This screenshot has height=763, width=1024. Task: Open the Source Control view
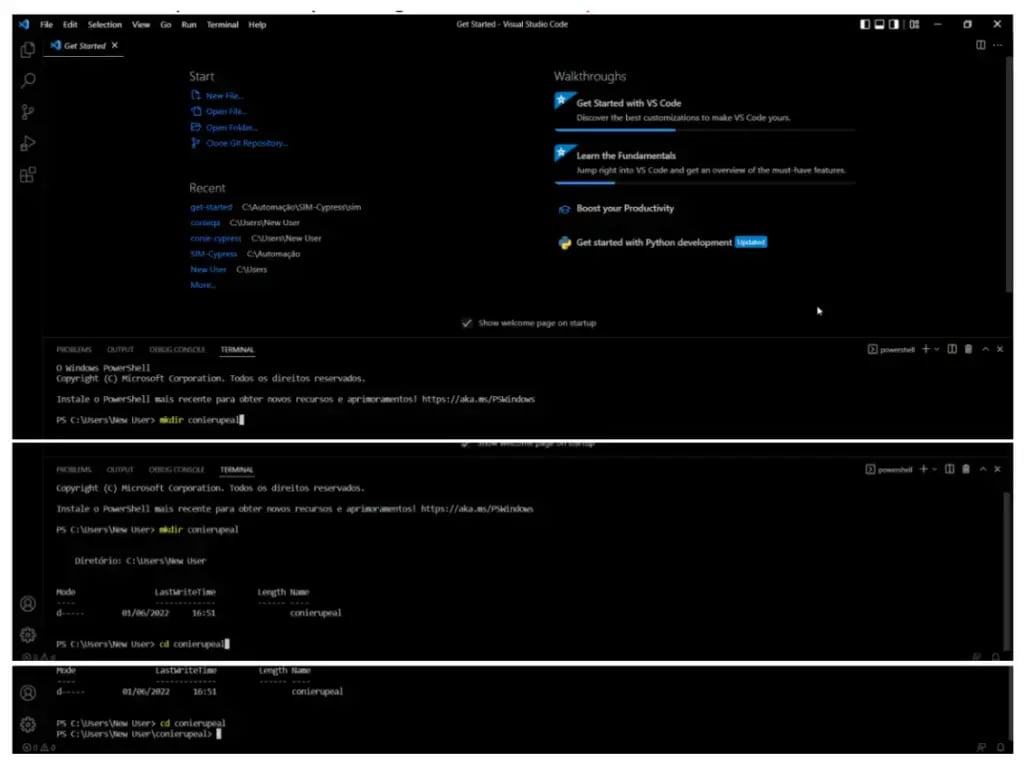(x=28, y=112)
